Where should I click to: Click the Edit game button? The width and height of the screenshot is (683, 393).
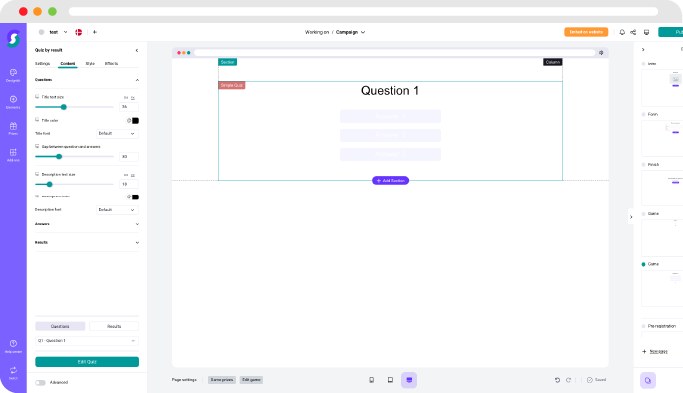coord(251,380)
